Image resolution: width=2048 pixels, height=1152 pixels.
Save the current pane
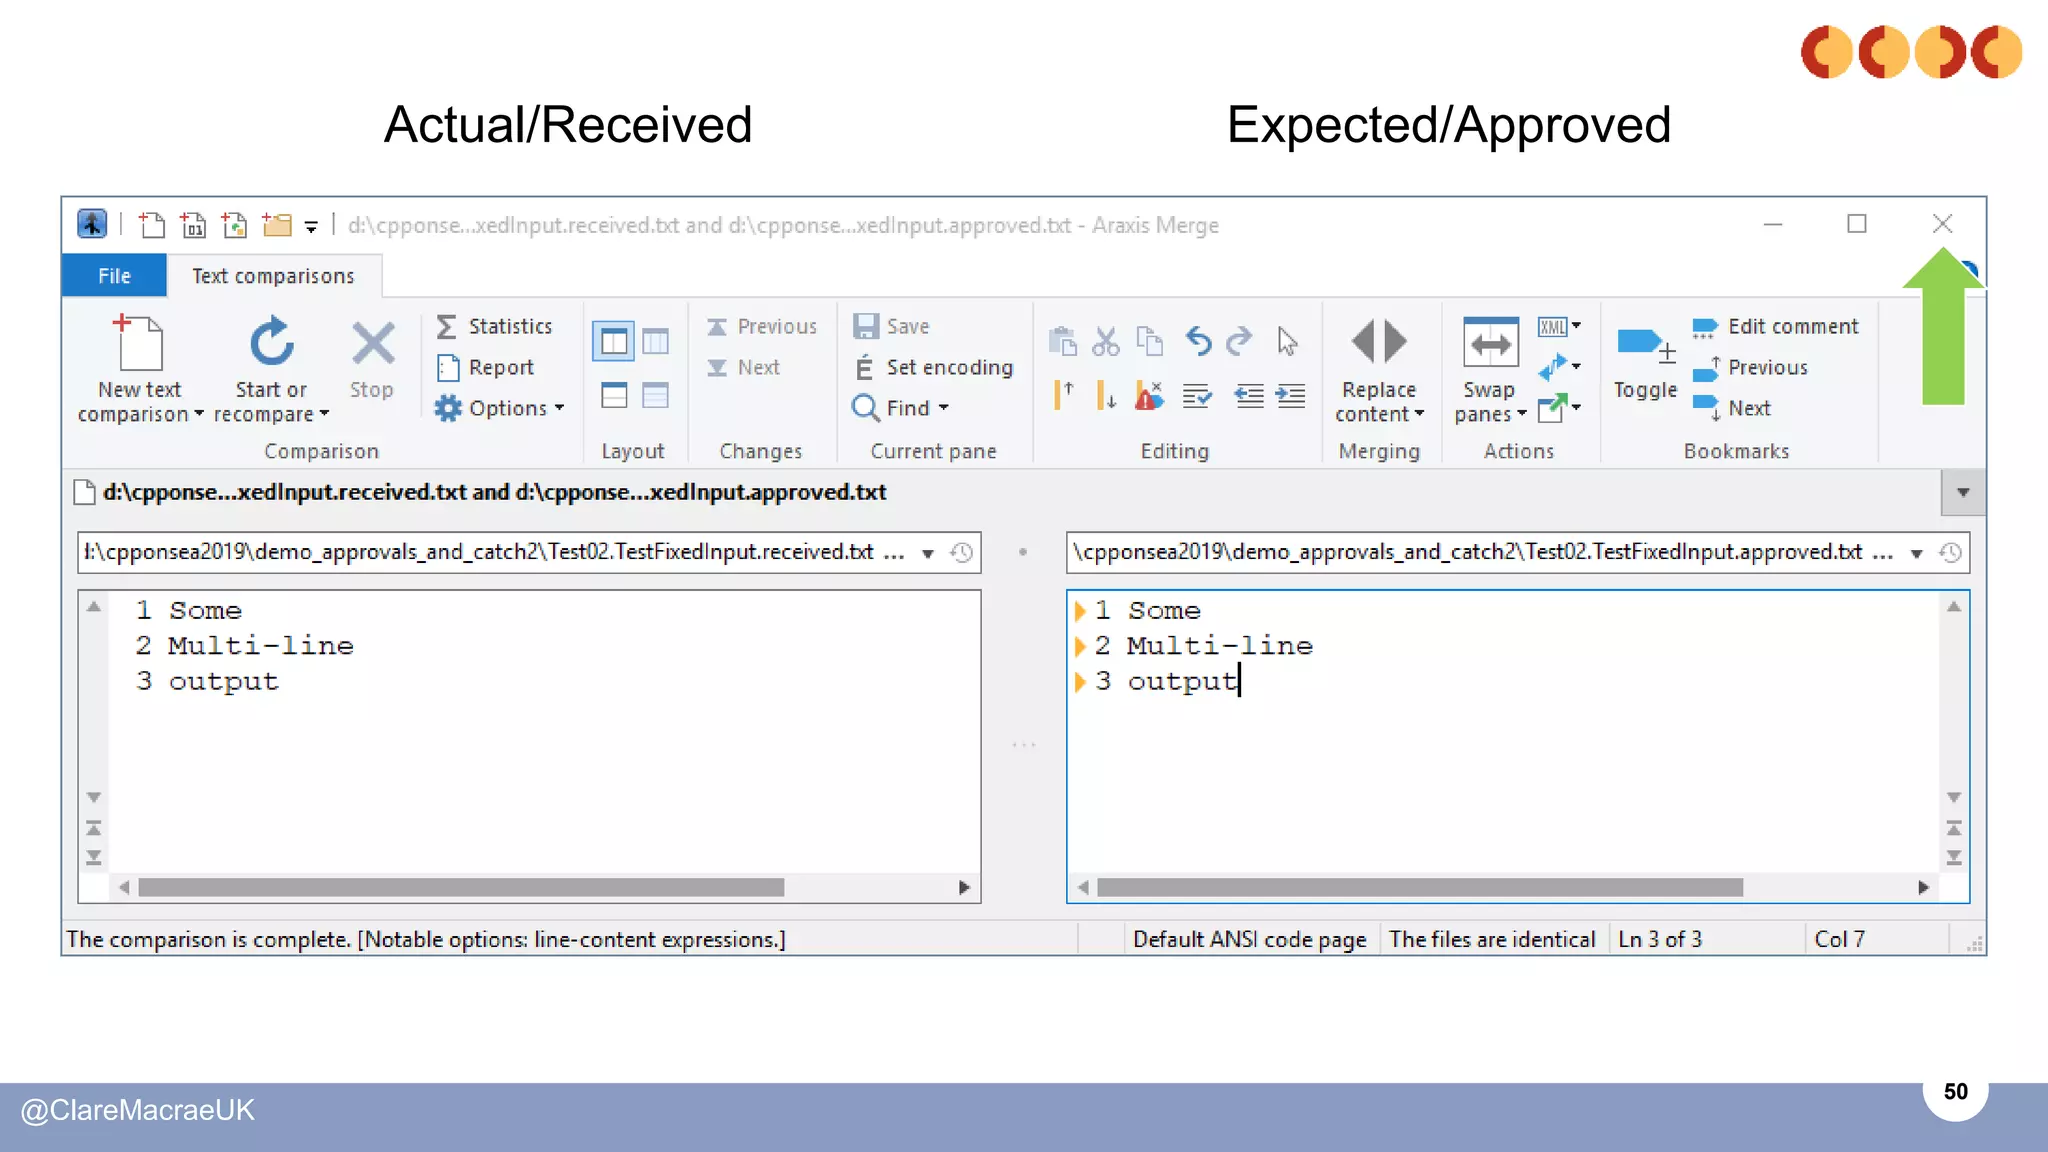click(x=891, y=327)
